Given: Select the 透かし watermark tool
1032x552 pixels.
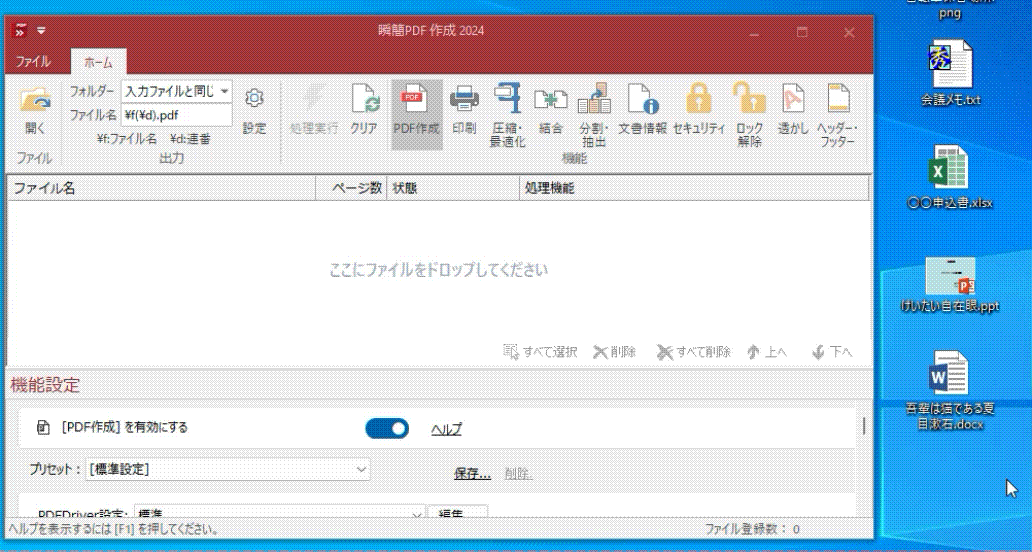Looking at the screenshot, I should click(793, 111).
